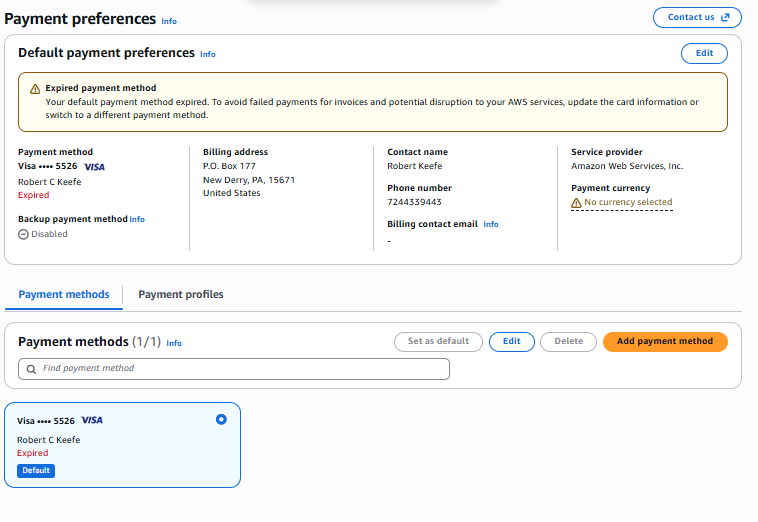Open Info link beside Payment preferences heading

pyautogui.click(x=169, y=21)
